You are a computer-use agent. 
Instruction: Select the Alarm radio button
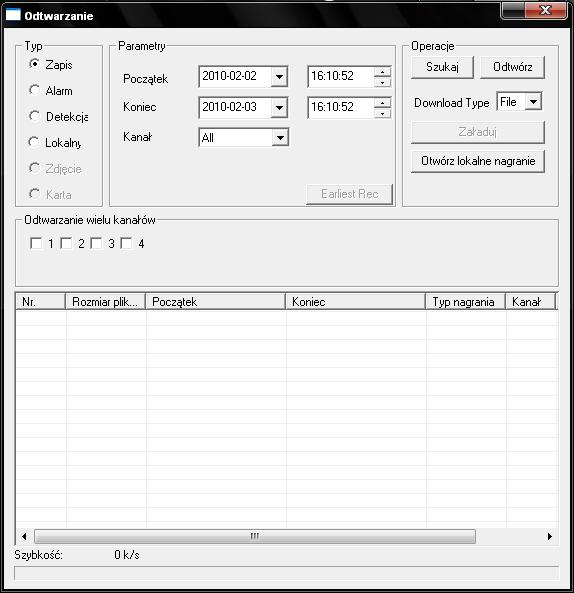34,90
